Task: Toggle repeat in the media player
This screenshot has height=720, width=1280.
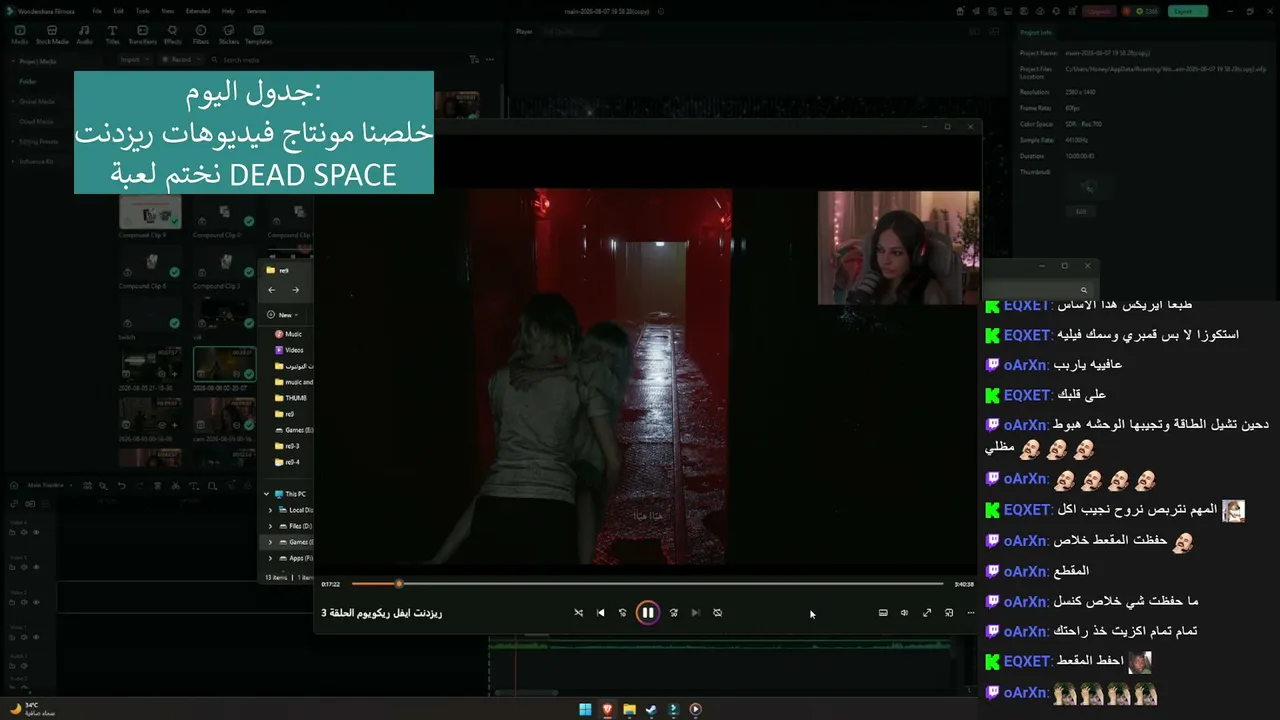Action: 717,613
